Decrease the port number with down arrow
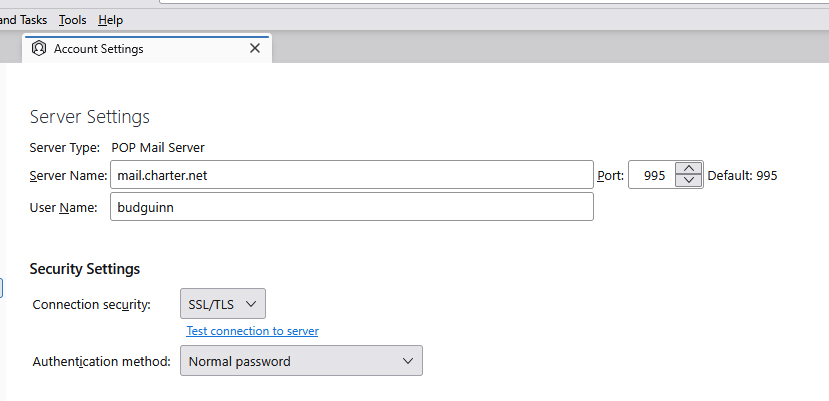 pos(688,180)
